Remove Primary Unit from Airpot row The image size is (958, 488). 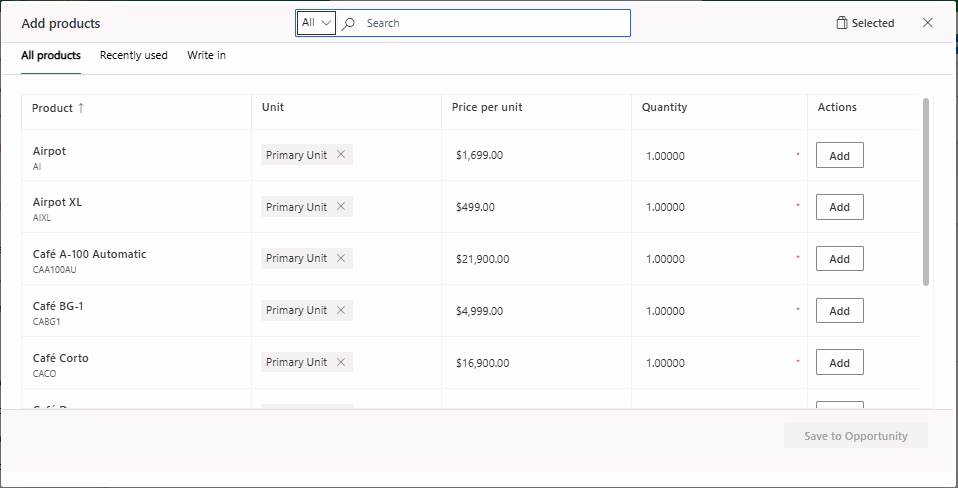pyautogui.click(x=341, y=155)
